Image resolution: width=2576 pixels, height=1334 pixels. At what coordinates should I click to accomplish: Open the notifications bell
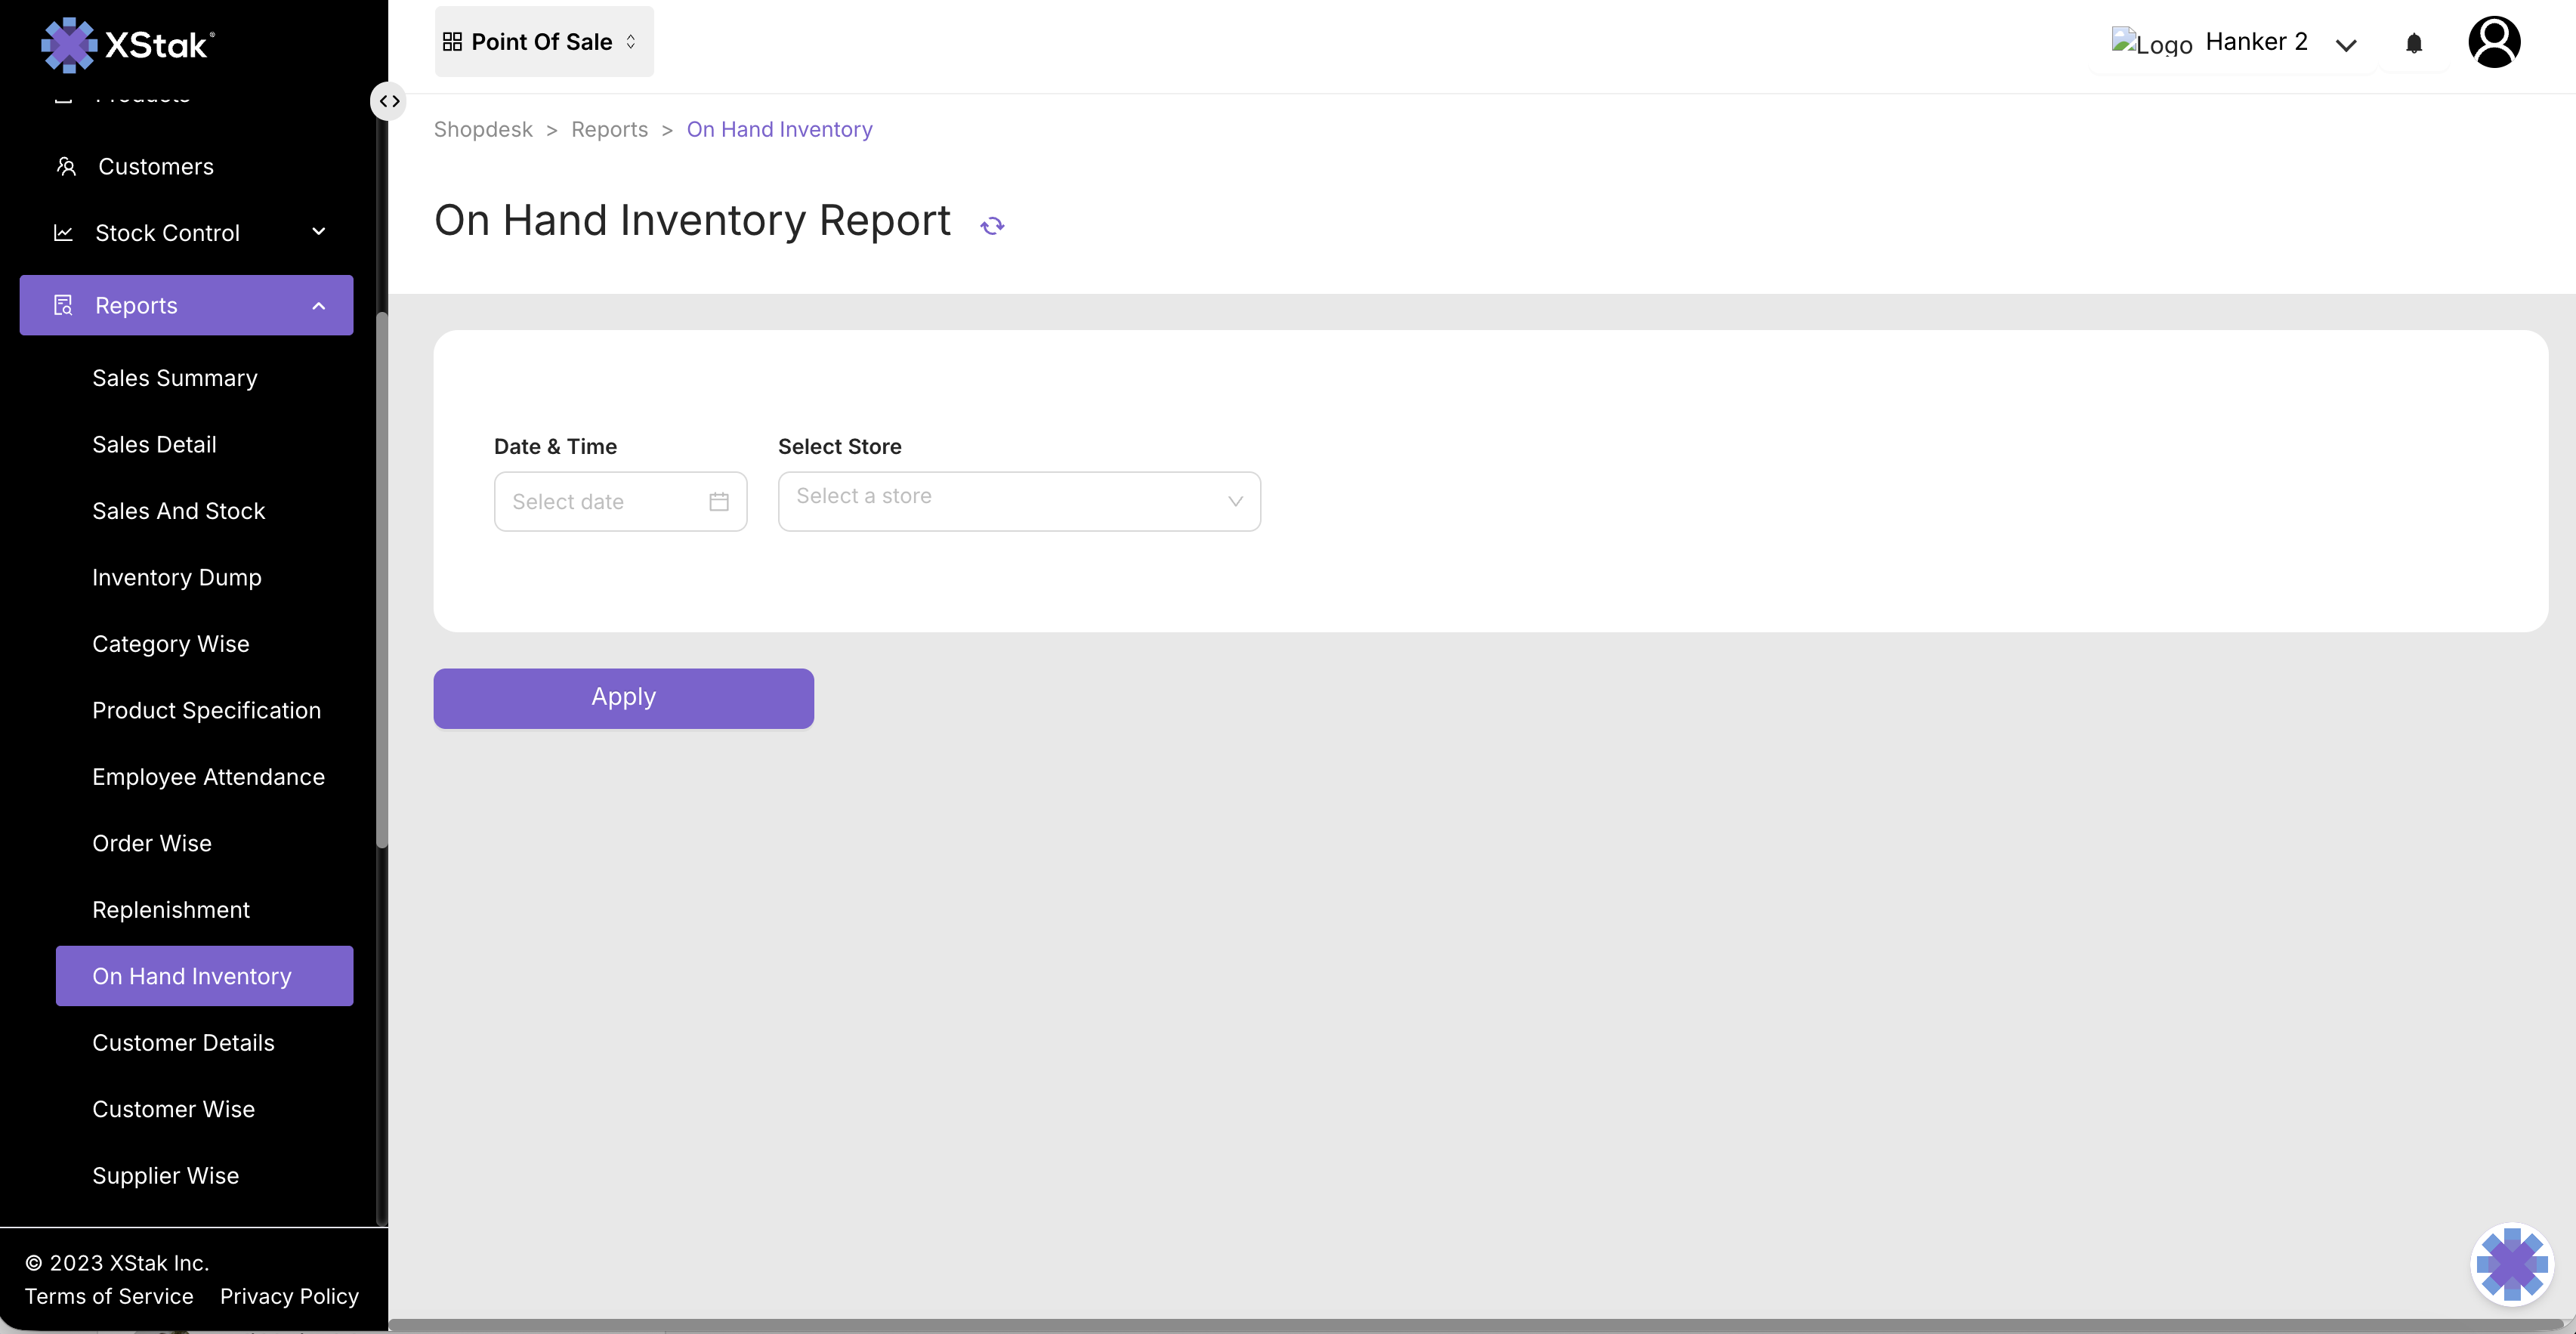pyautogui.click(x=2414, y=43)
